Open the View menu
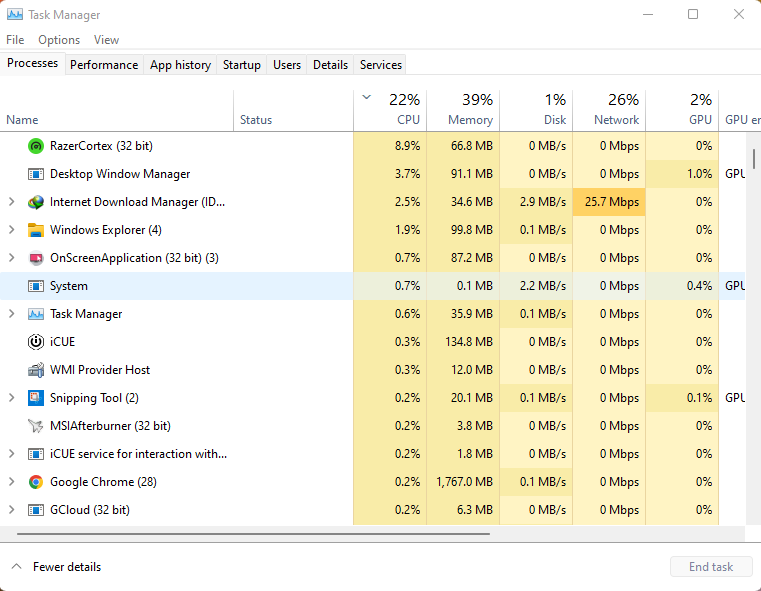Image resolution: width=761 pixels, height=591 pixels. click(106, 40)
